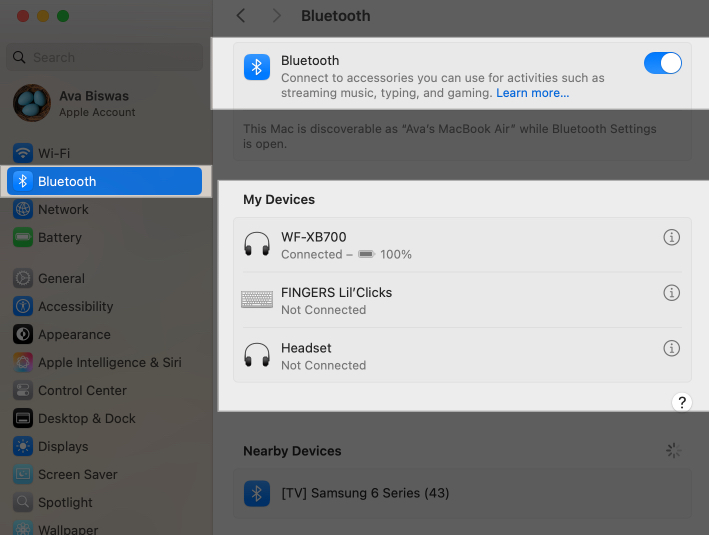
Task: Click the green Battery icon
Action: coord(23,237)
